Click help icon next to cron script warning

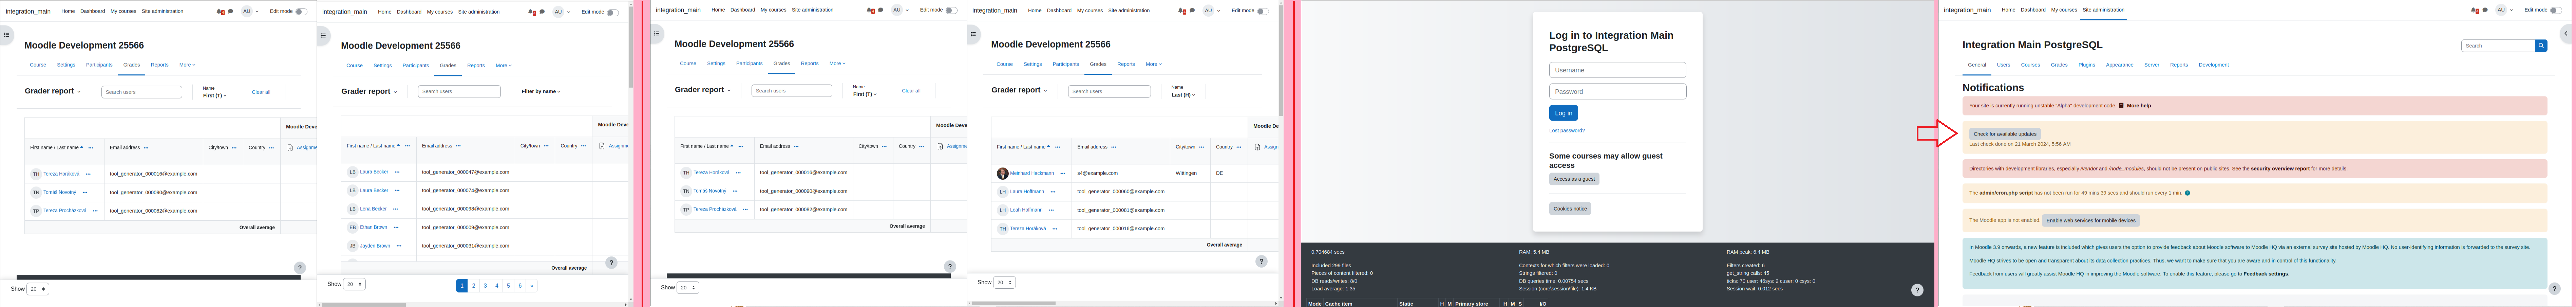pos(2187,193)
